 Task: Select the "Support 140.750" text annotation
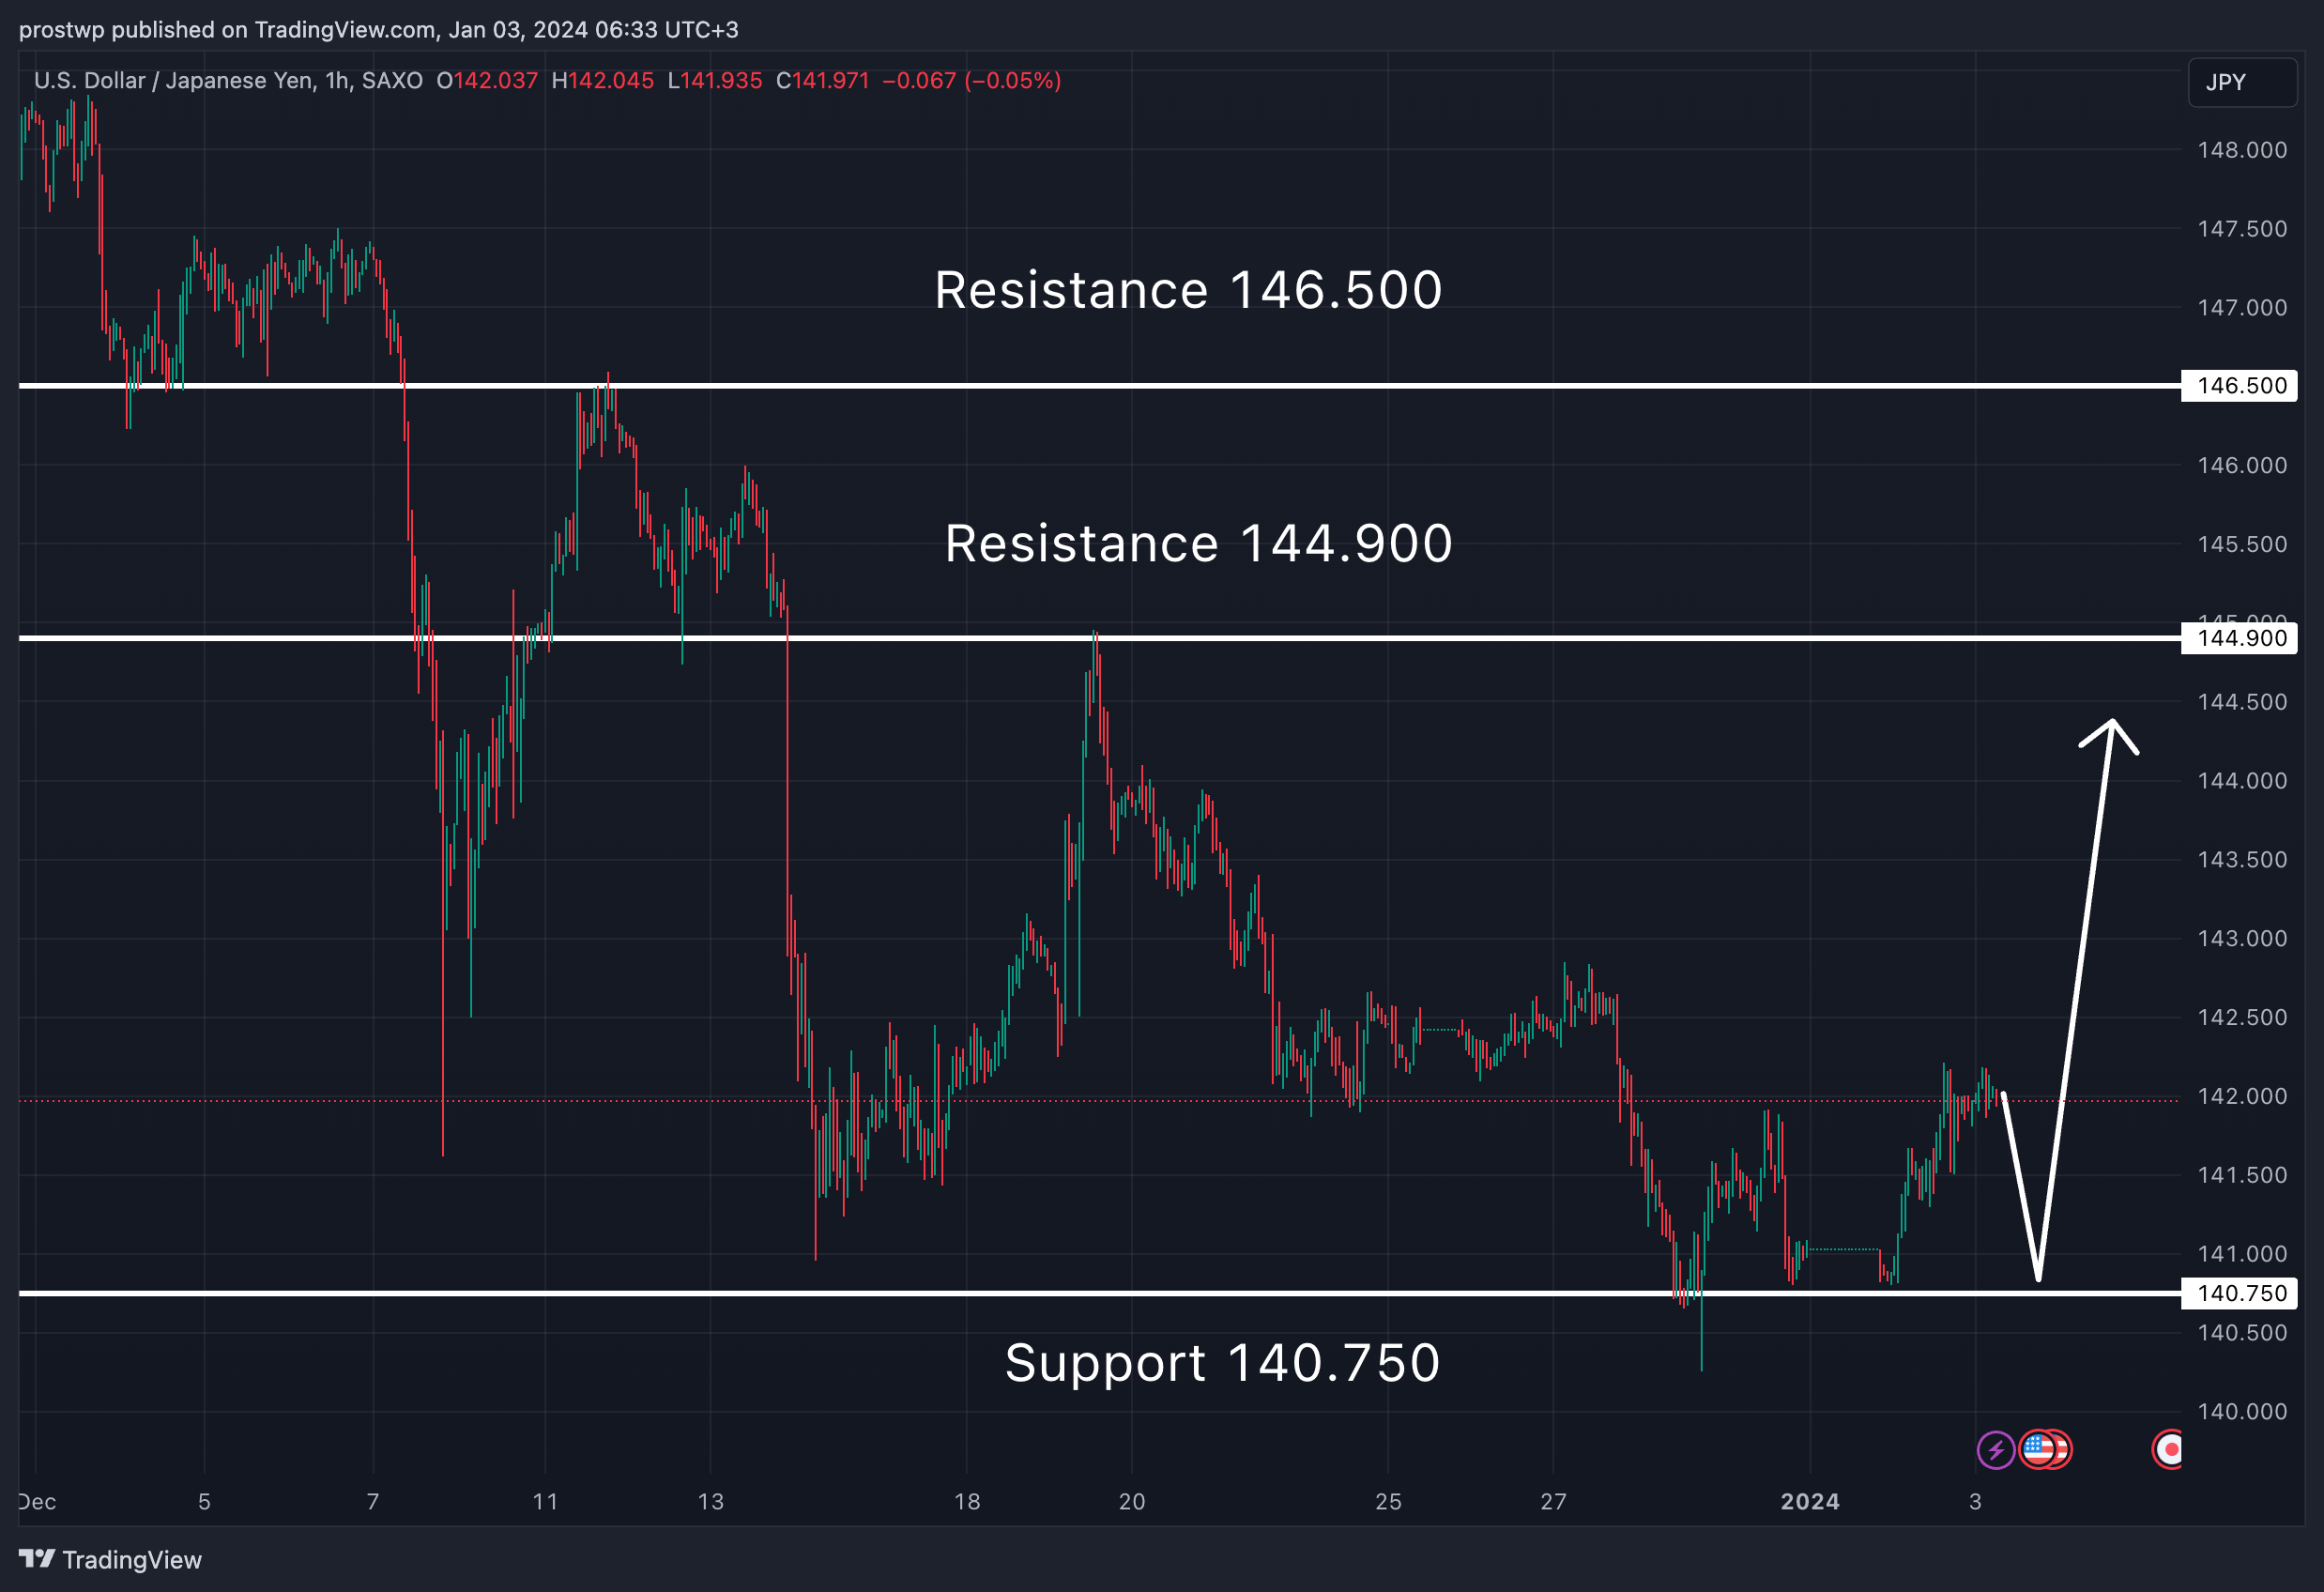[x=1222, y=1363]
